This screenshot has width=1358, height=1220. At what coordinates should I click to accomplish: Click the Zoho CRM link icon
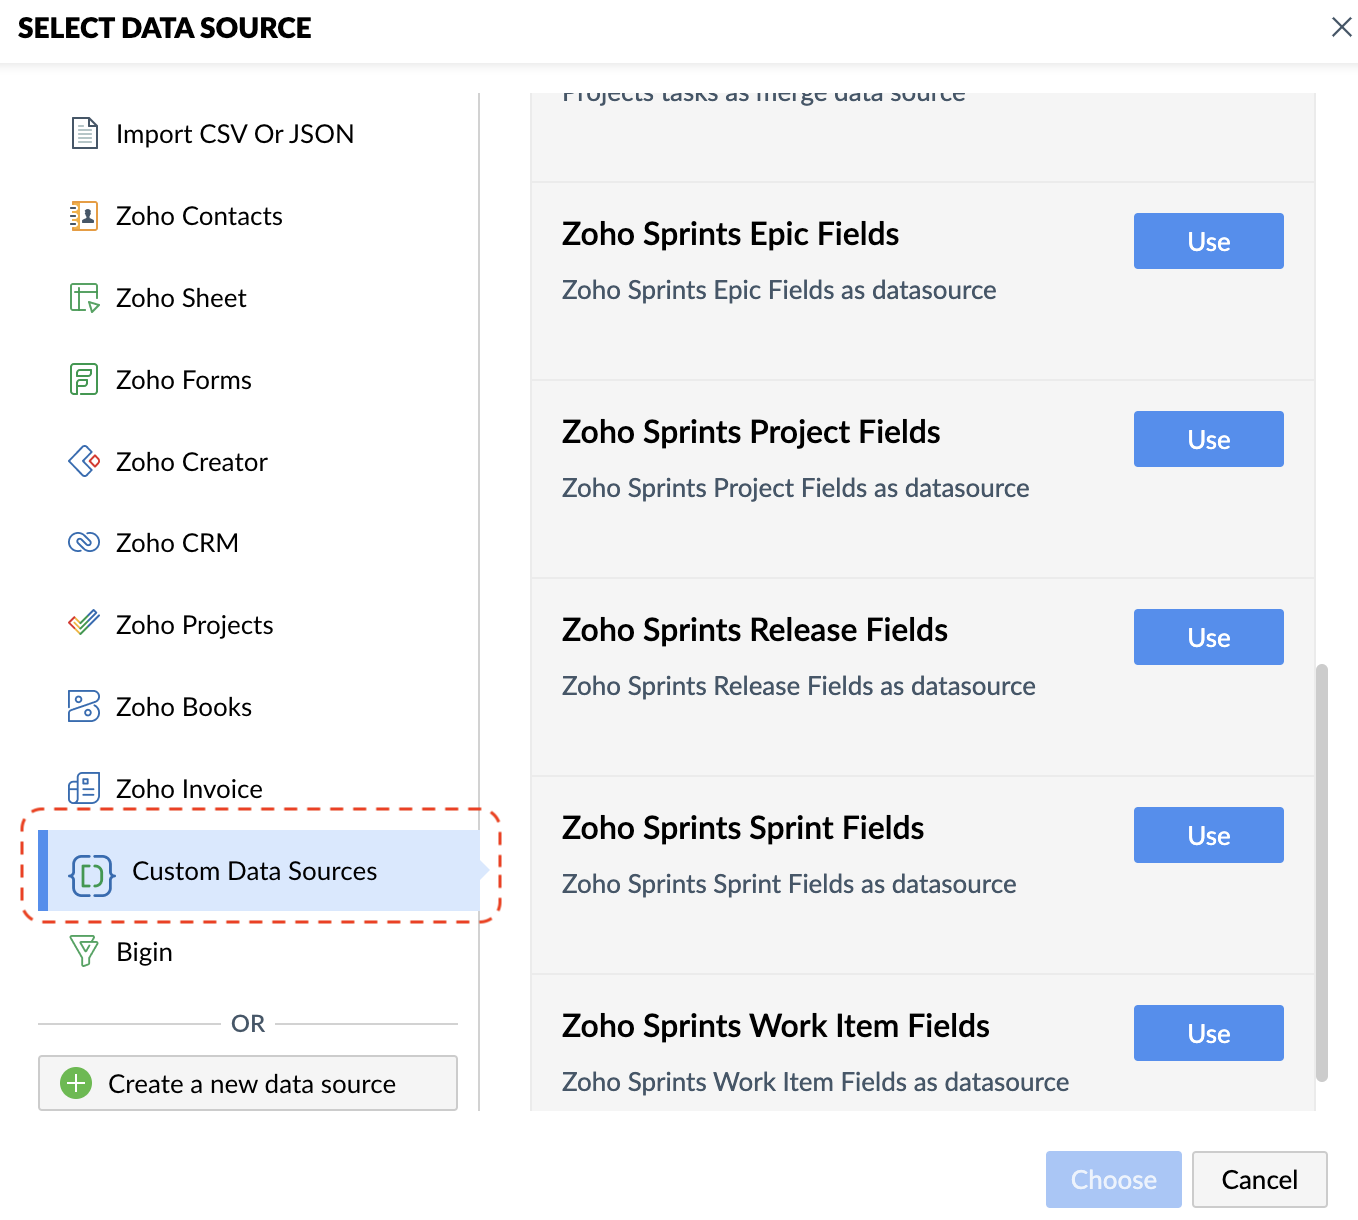[84, 543]
